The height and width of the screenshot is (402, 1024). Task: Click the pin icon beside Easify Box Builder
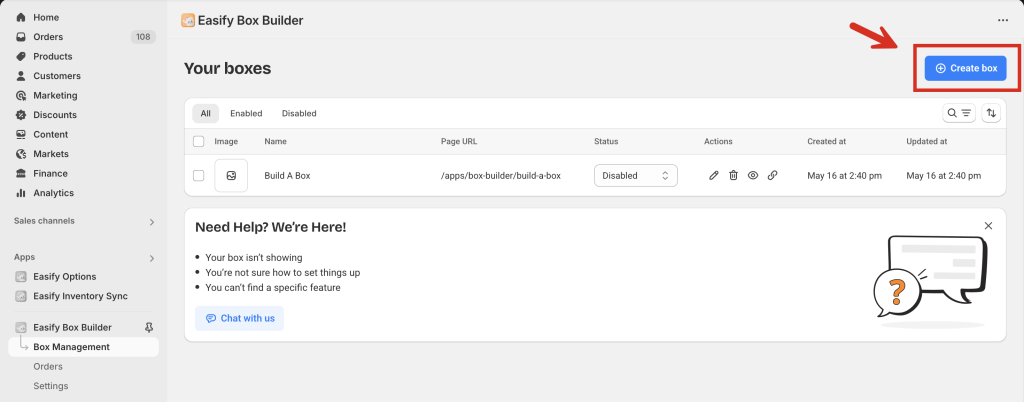[149, 328]
